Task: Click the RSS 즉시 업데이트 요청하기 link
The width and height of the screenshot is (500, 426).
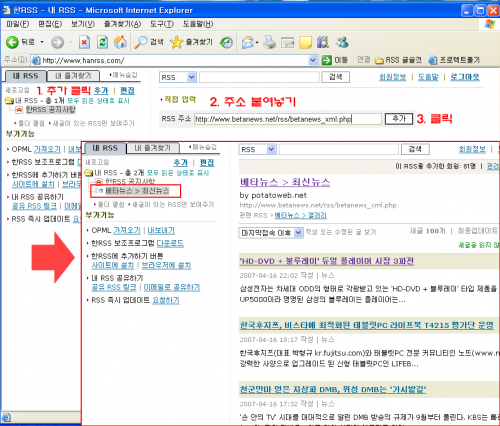Action: pos(166,300)
